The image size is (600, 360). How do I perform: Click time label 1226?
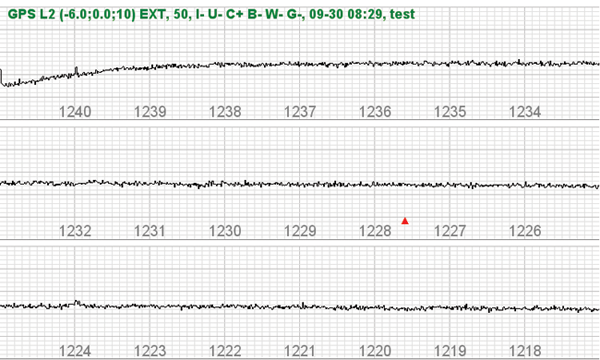tap(525, 231)
